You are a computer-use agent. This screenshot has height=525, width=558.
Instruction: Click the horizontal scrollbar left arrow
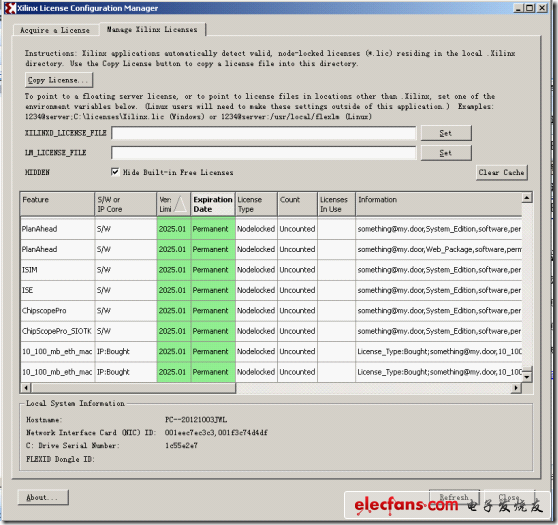[x=26, y=388]
